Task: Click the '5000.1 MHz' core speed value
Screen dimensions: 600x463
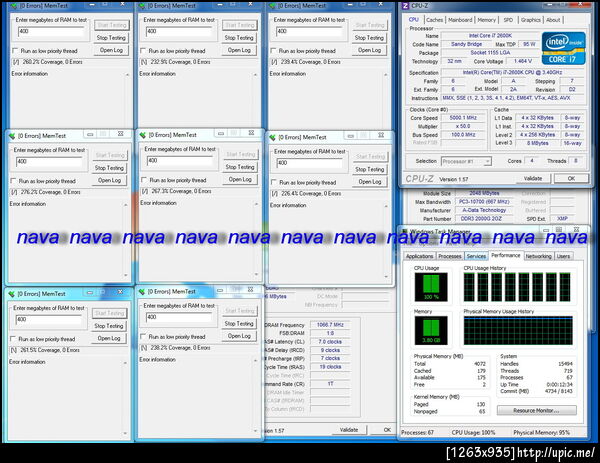Action: (x=463, y=118)
